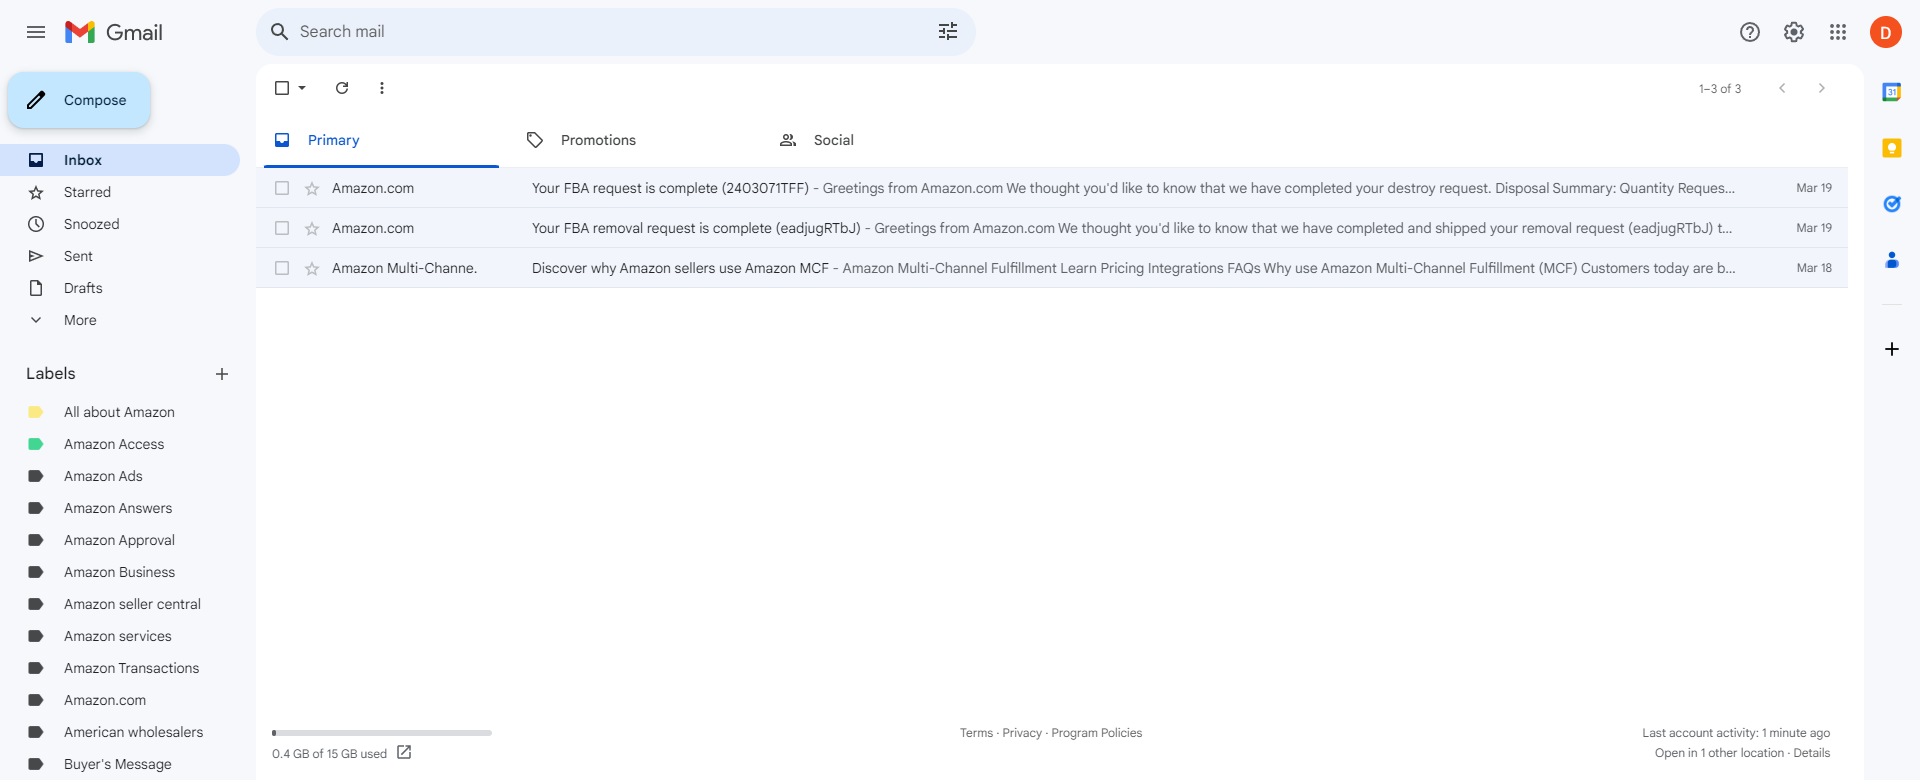This screenshot has width=1920, height=780.
Task: Star the Amazon Multi-Channel email
Action: (312, 268)
